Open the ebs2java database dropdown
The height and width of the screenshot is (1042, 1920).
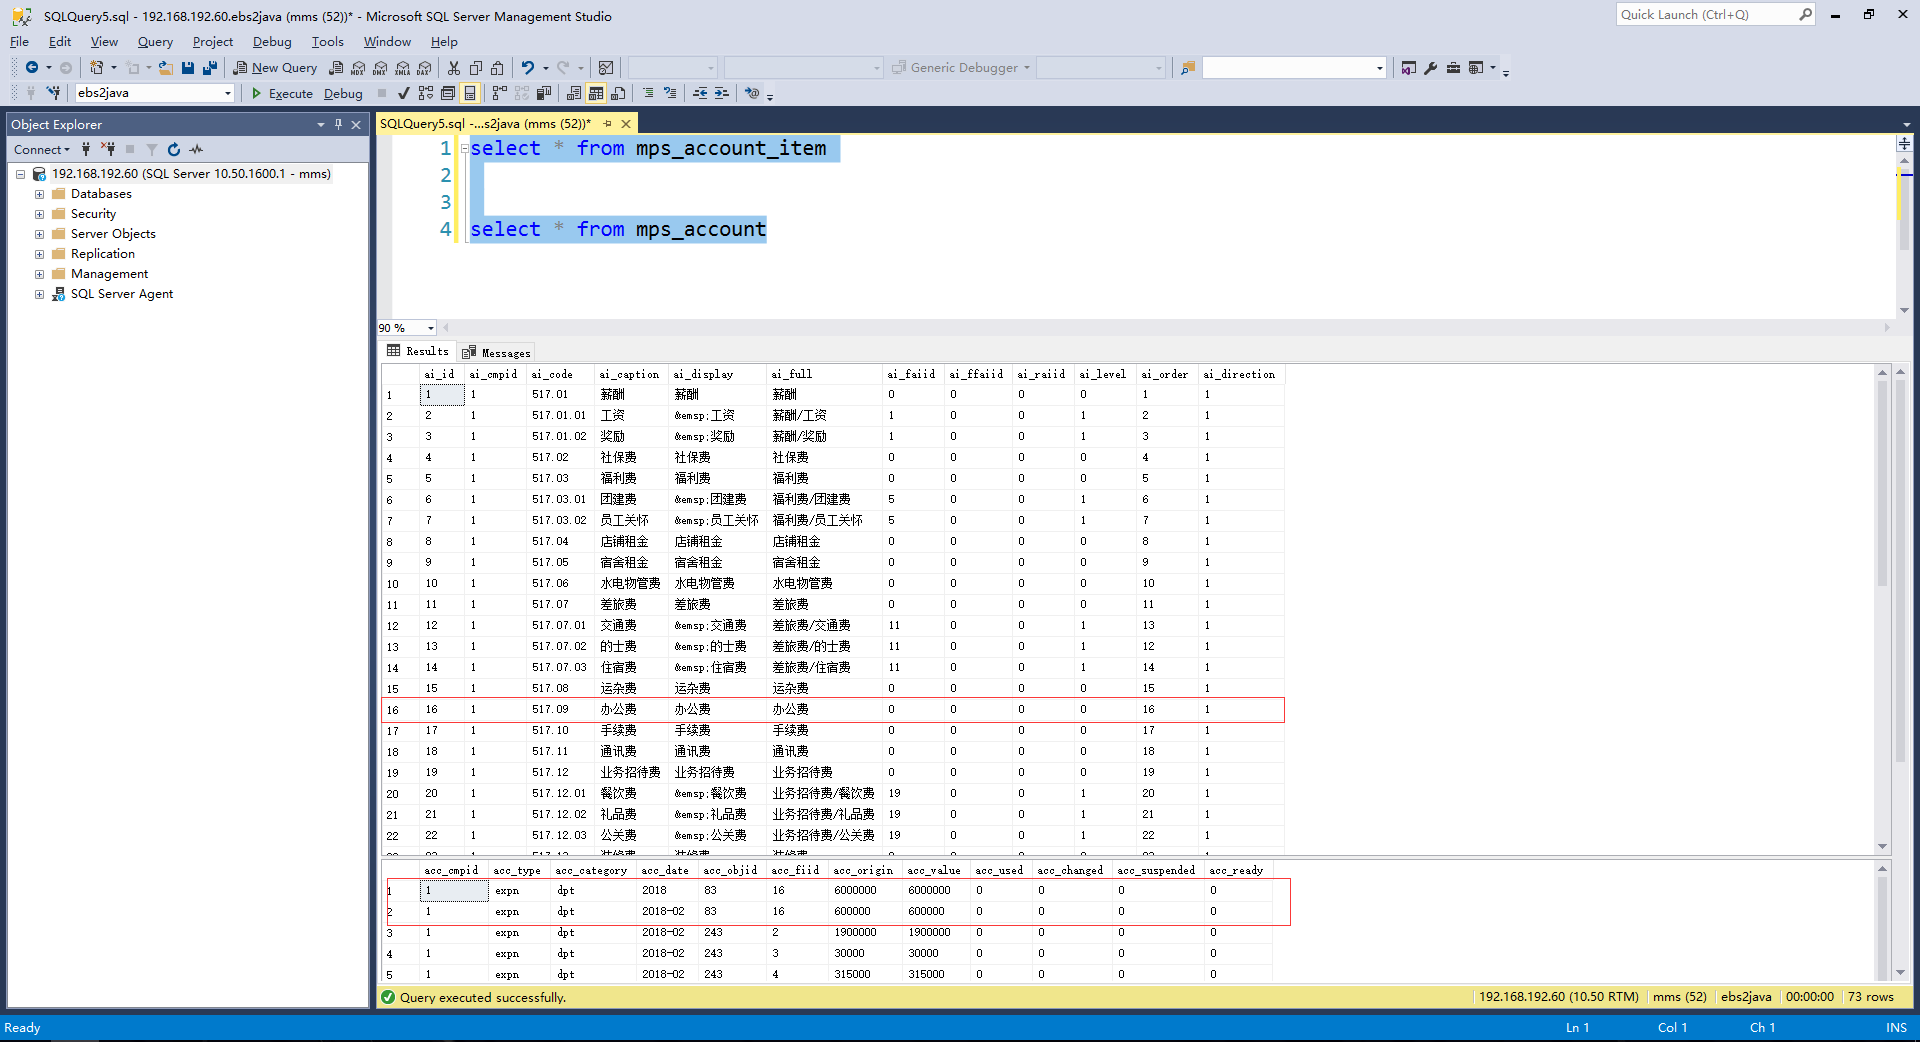(228, 93)
